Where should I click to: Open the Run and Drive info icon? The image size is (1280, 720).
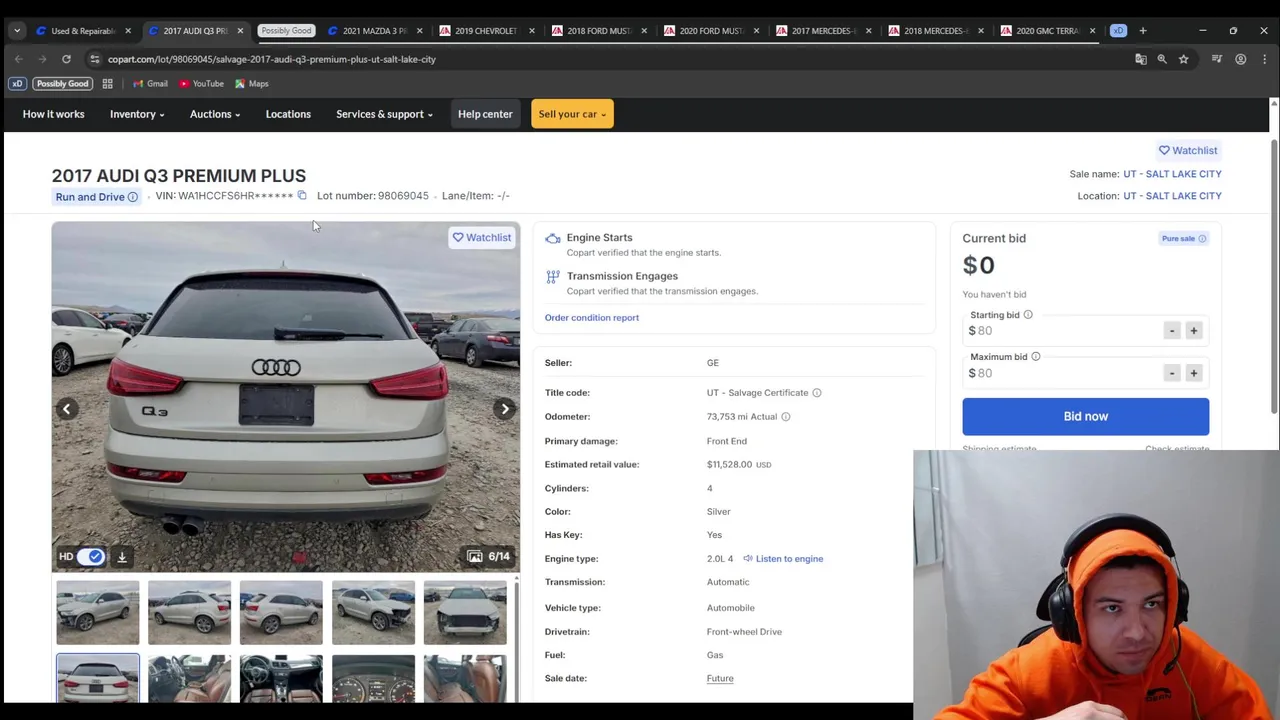(x=132, y=197)
